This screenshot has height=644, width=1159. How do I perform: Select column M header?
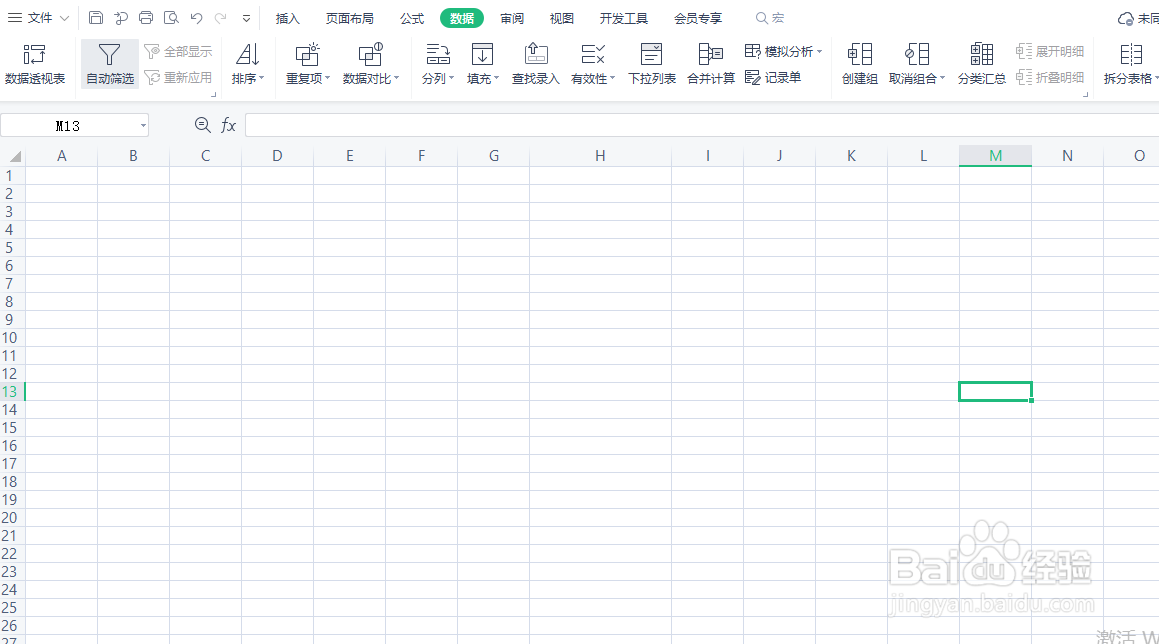point(995,156)
